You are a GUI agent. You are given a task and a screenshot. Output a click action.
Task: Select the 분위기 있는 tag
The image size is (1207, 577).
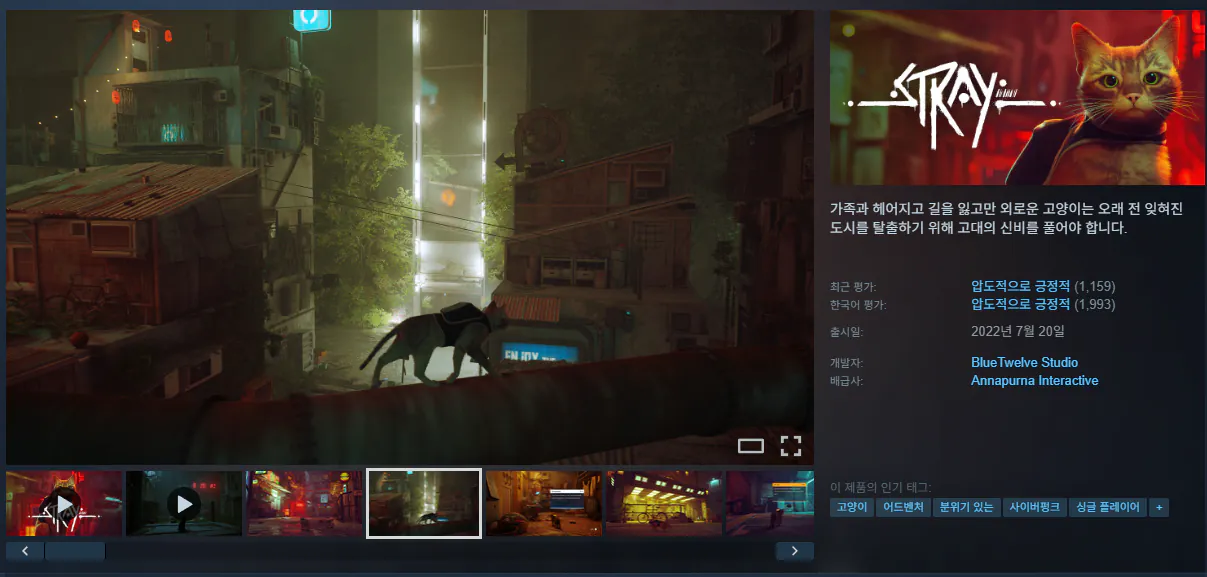tap(966, 507)
